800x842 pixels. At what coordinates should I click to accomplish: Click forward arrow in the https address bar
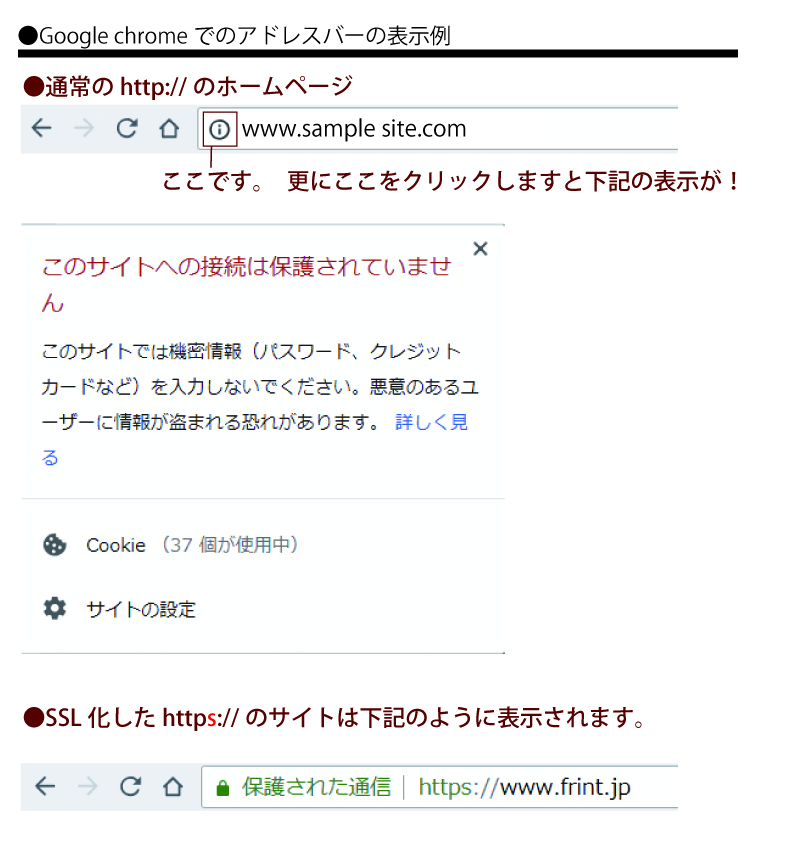[x=88, y=786]
